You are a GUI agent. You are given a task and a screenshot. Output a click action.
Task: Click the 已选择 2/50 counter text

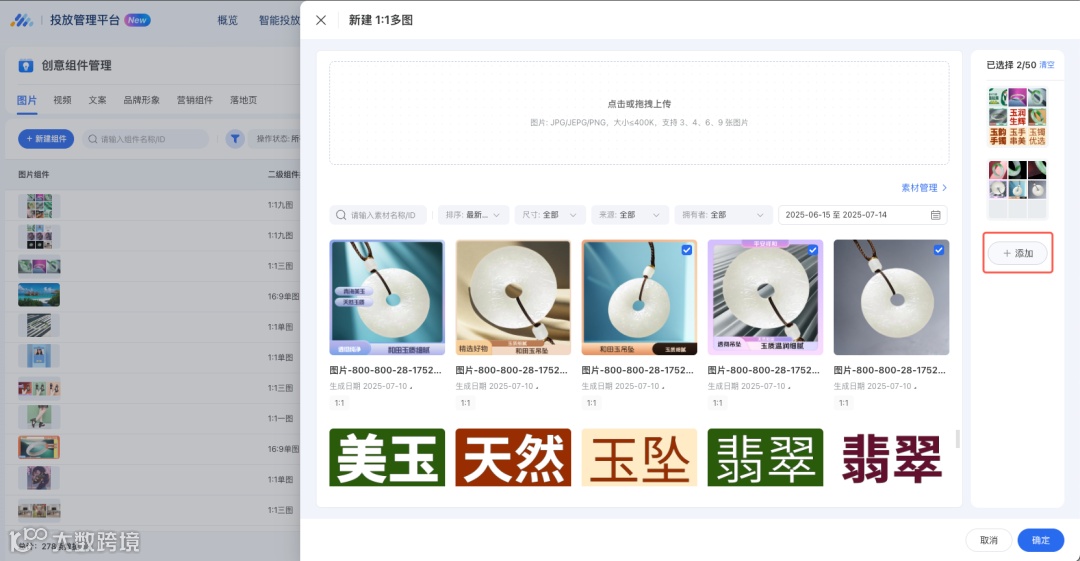click(x=1011, y=65)
